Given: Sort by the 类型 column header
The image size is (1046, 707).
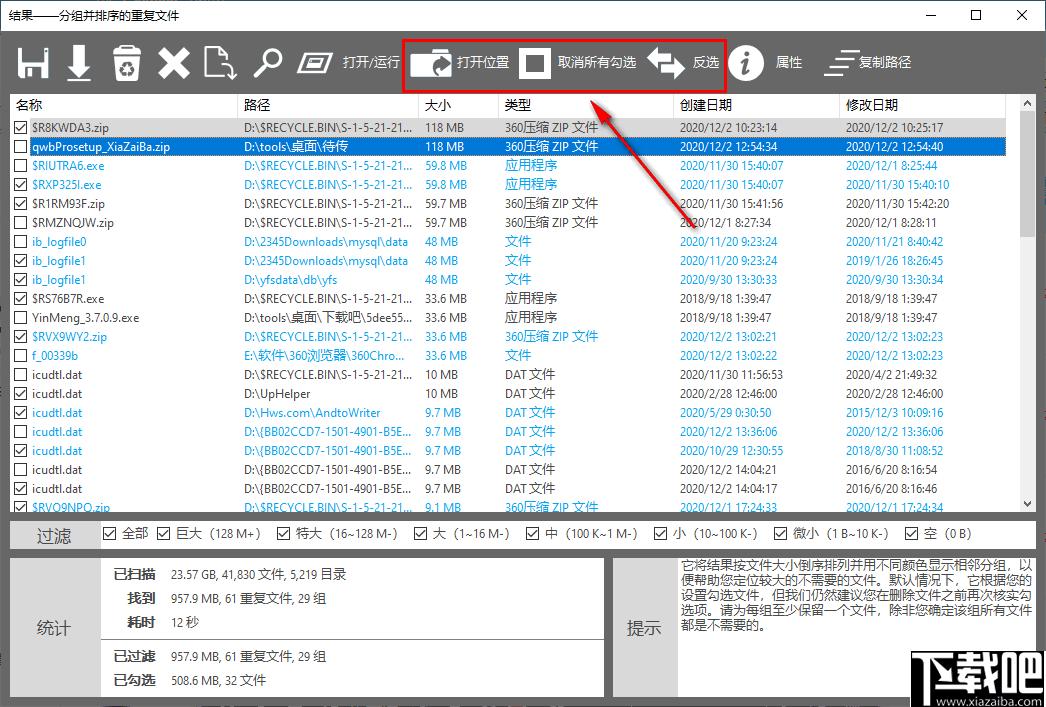Looking at the screenshot, I should (586, 105).
